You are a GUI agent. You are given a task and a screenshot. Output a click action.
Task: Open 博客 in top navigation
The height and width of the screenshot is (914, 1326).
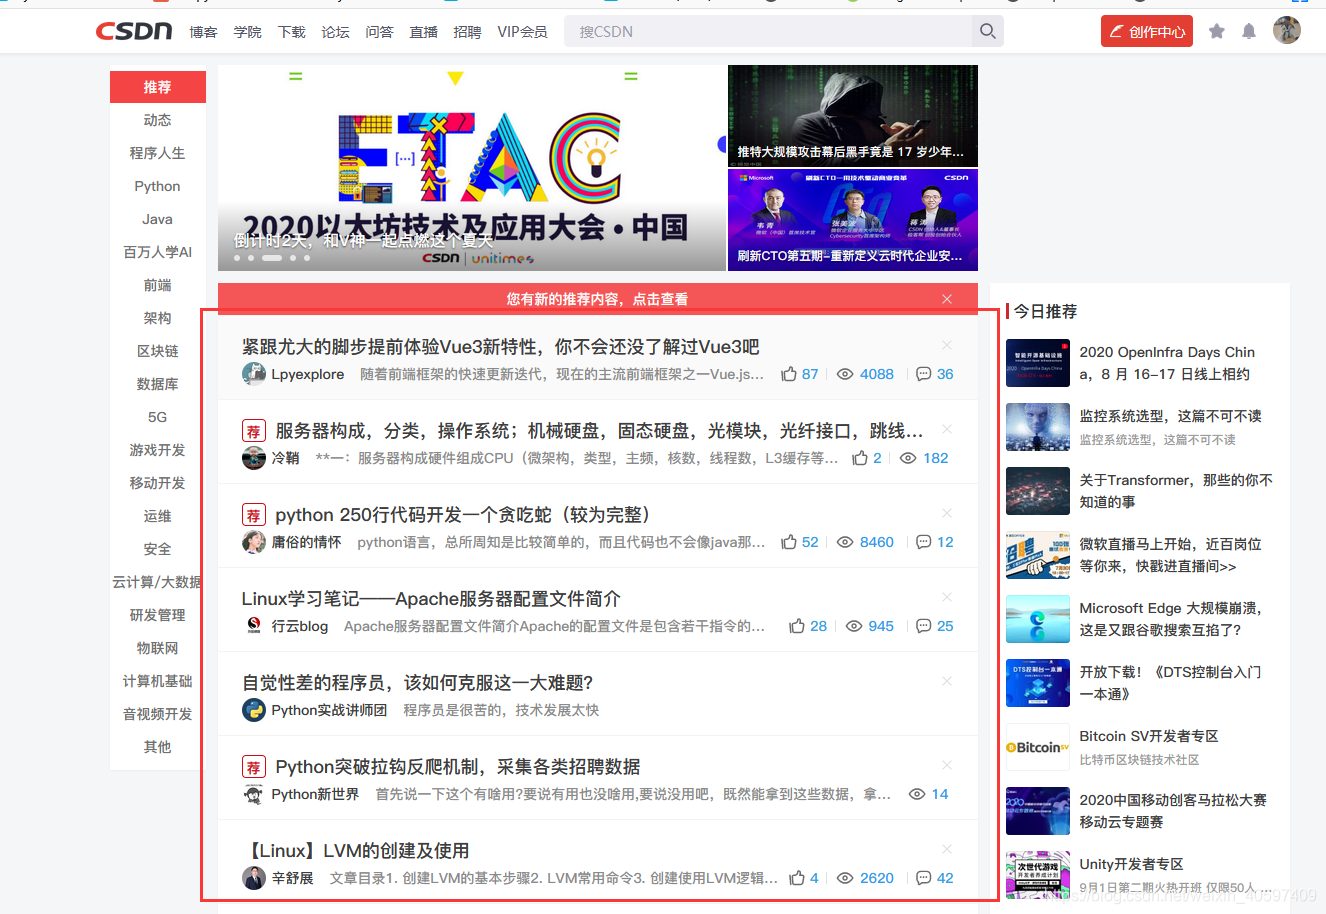pyautogui.click(x=203, y=32)
